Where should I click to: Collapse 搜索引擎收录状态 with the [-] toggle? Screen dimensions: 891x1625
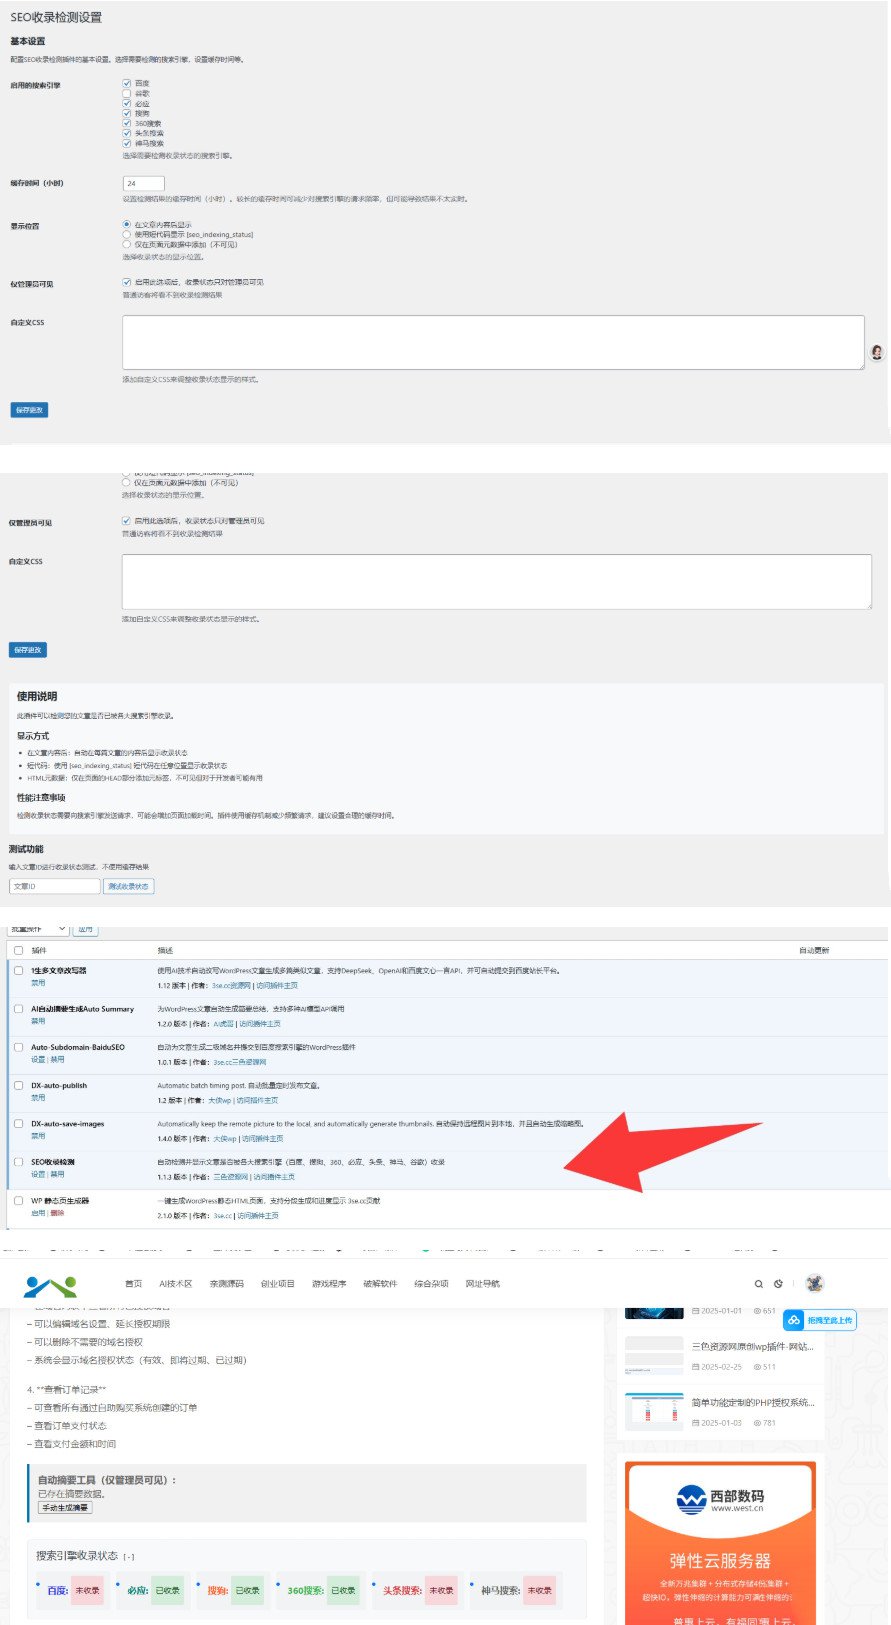[129, 1557]
